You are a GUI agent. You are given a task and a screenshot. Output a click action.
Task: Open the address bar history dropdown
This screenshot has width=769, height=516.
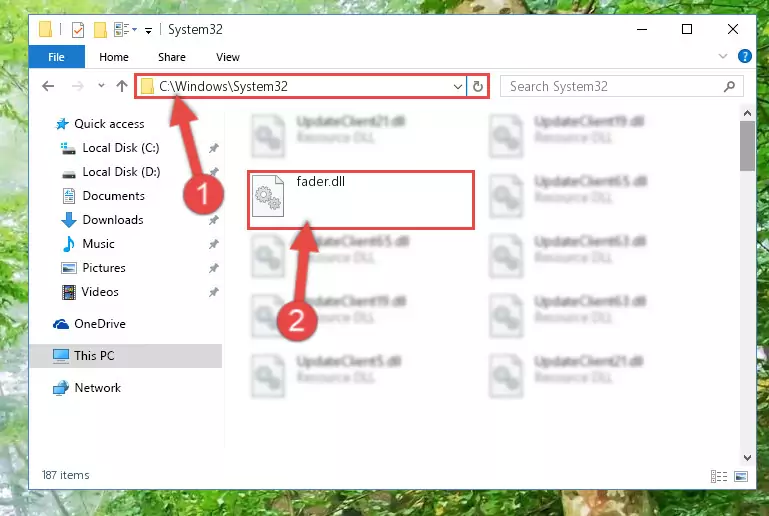[x=458, y=87]
